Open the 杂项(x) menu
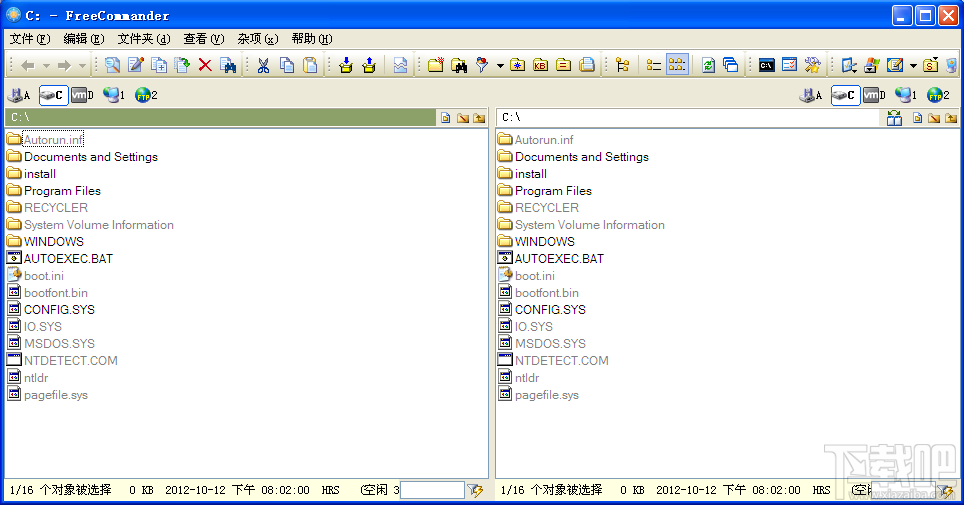This screenshot has width=964, height=505. click(258, 39)
